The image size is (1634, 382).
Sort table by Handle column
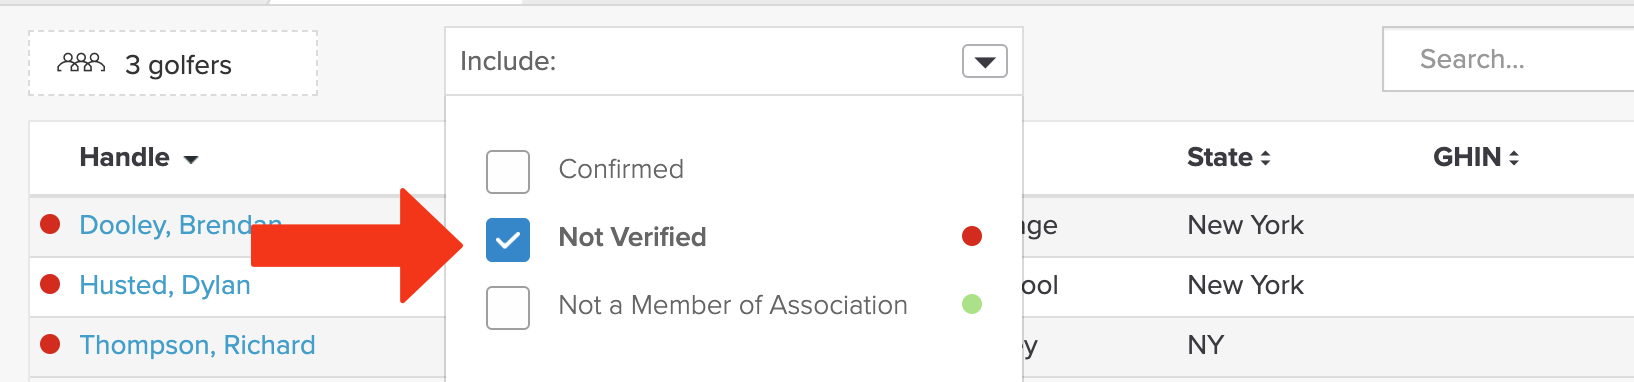(125, 157)
